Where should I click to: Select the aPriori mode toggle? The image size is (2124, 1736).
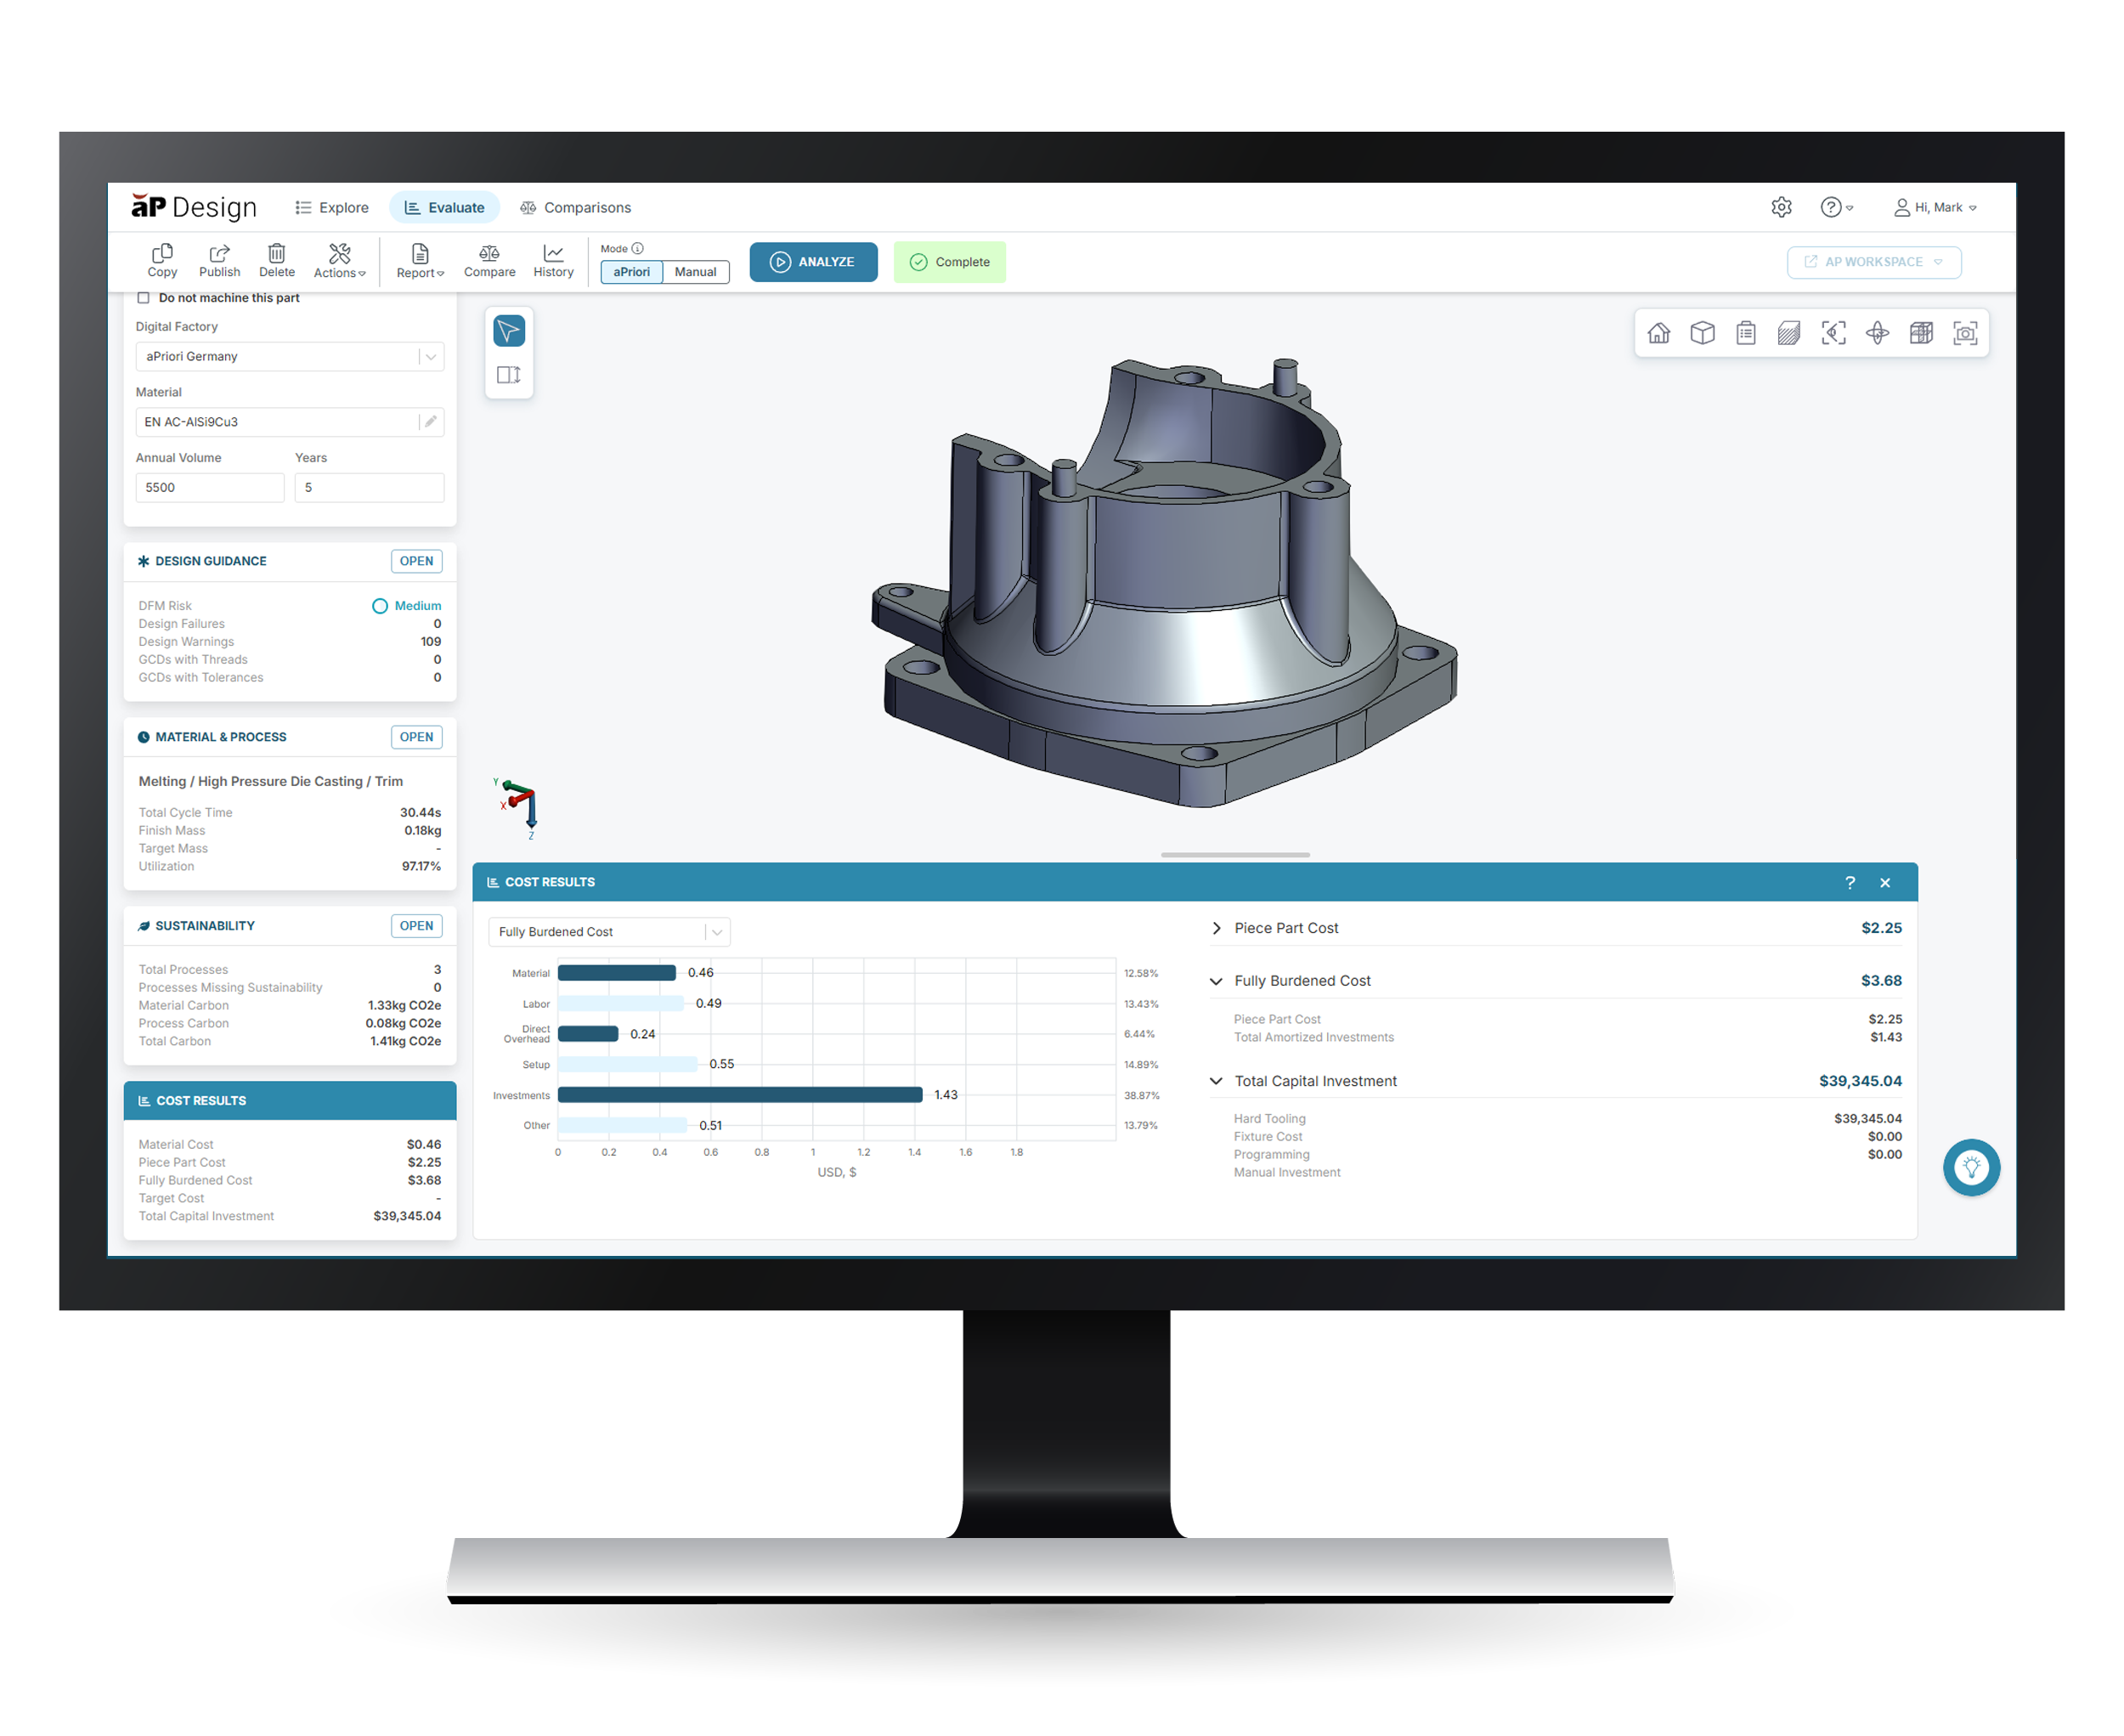(631, 272)
